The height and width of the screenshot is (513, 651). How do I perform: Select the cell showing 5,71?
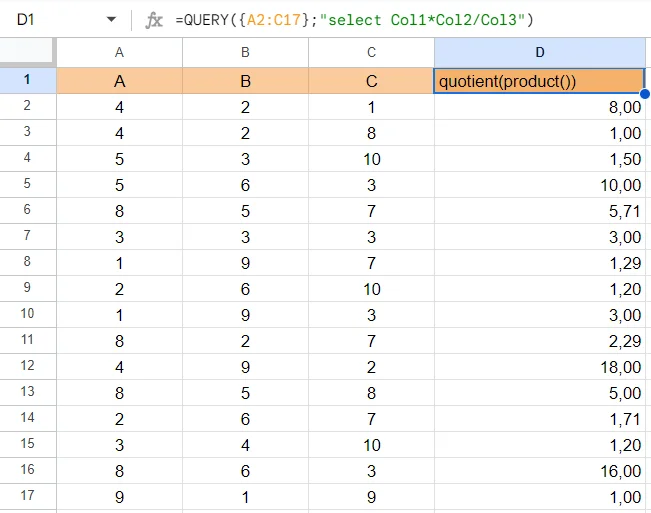point(540,210)
